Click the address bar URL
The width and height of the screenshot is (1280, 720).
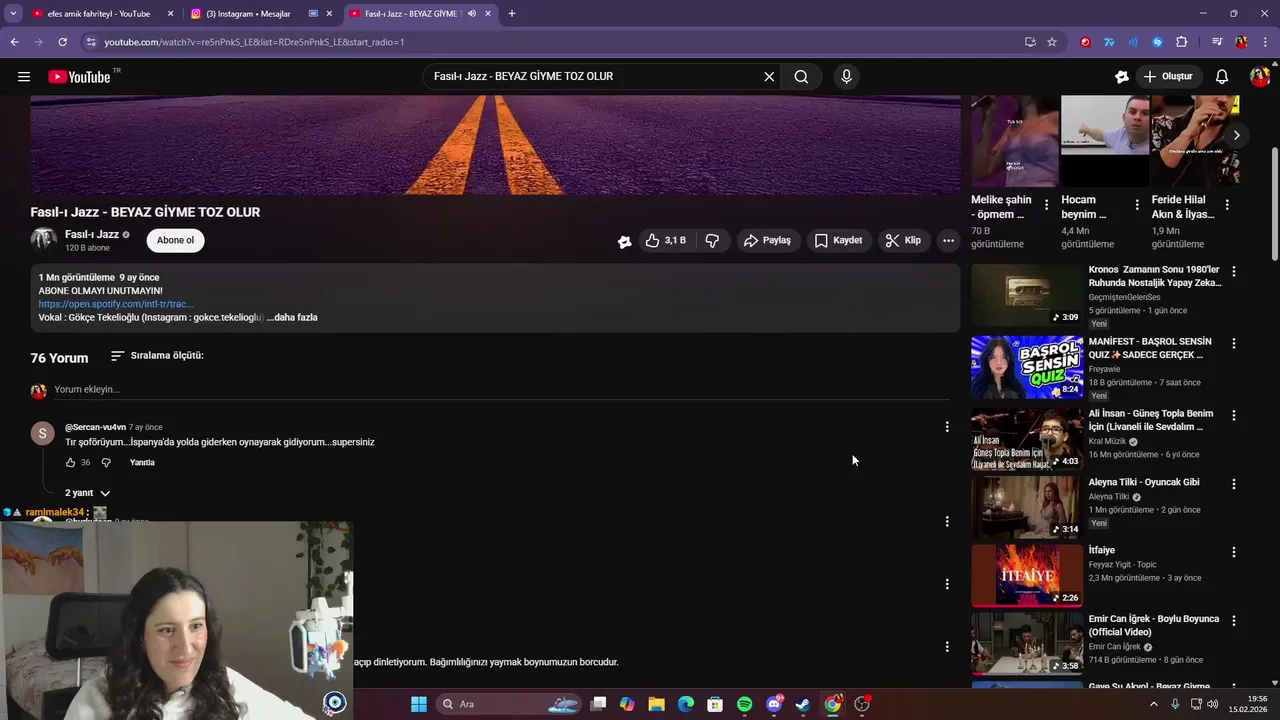coord(254,42)
